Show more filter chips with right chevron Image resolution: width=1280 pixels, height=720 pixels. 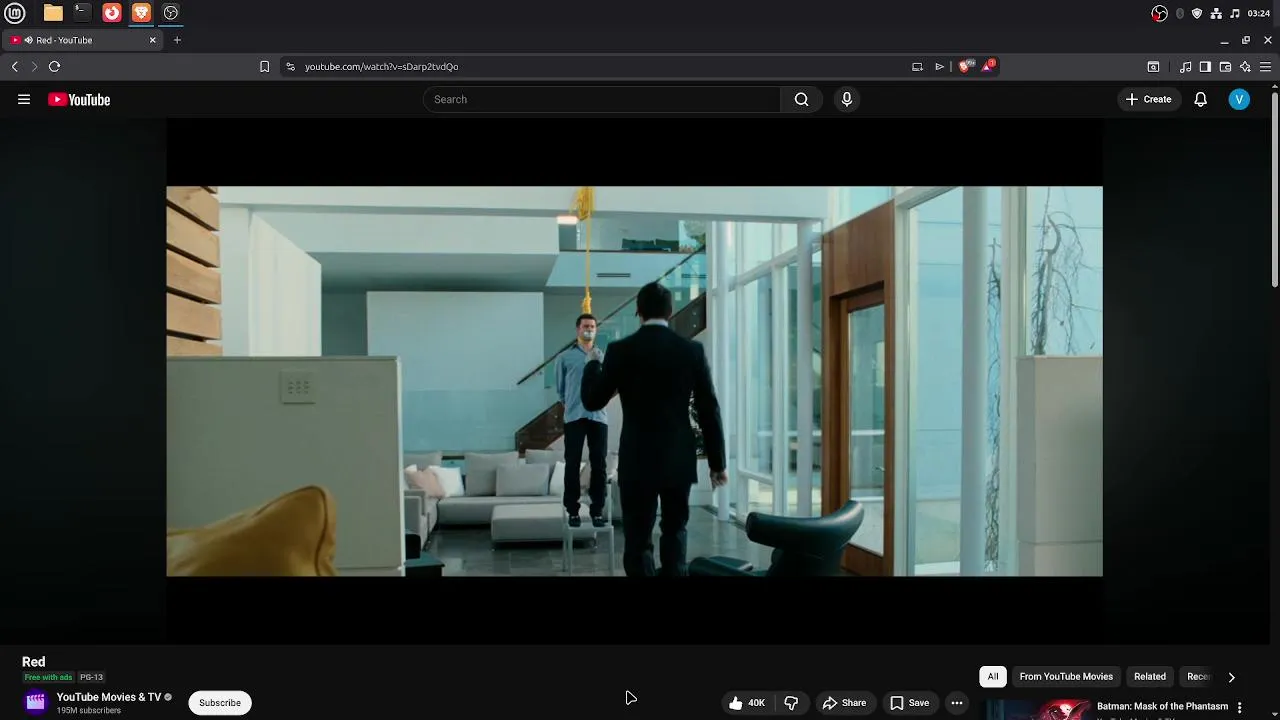(x=1231, y=677)
